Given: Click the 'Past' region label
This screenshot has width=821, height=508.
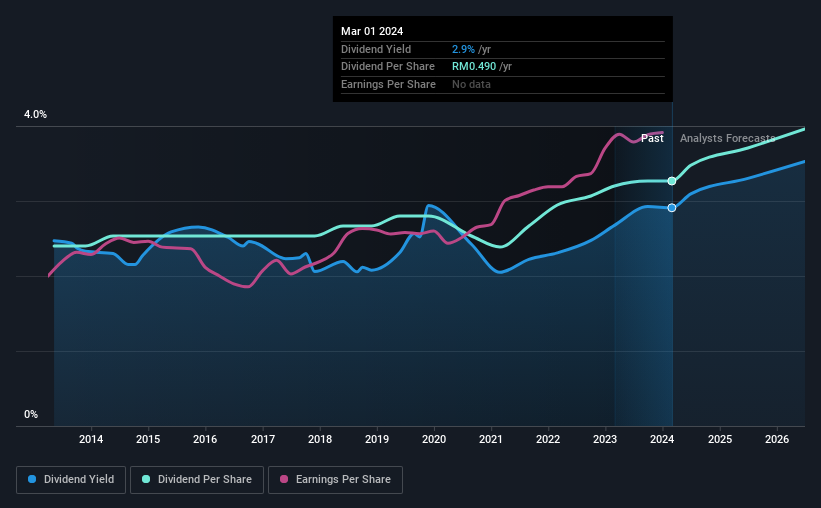Looking at the screenshot, I should tap(652, 138).
